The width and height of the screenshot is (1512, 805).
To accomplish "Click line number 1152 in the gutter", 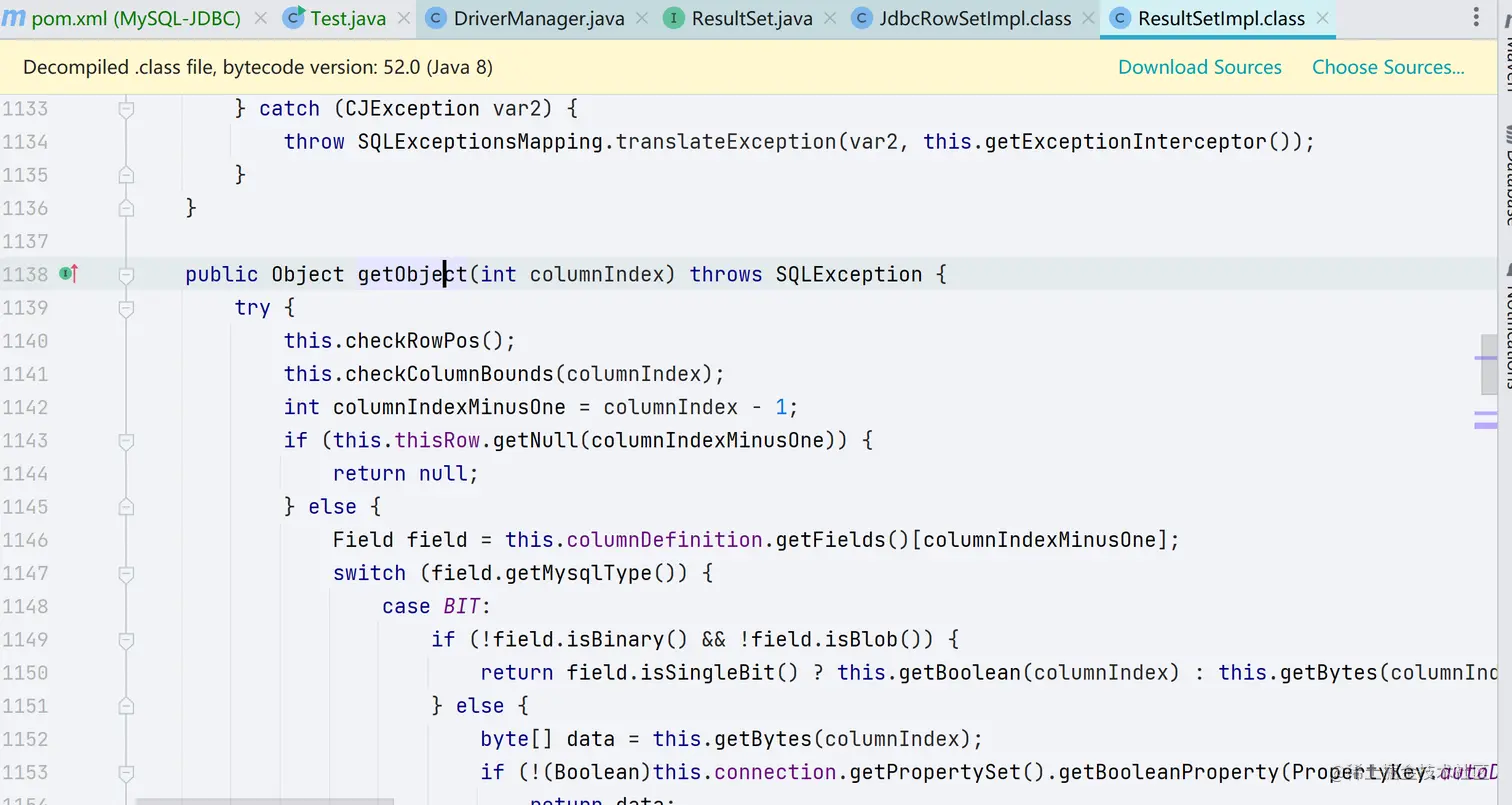I will (25, 738).
